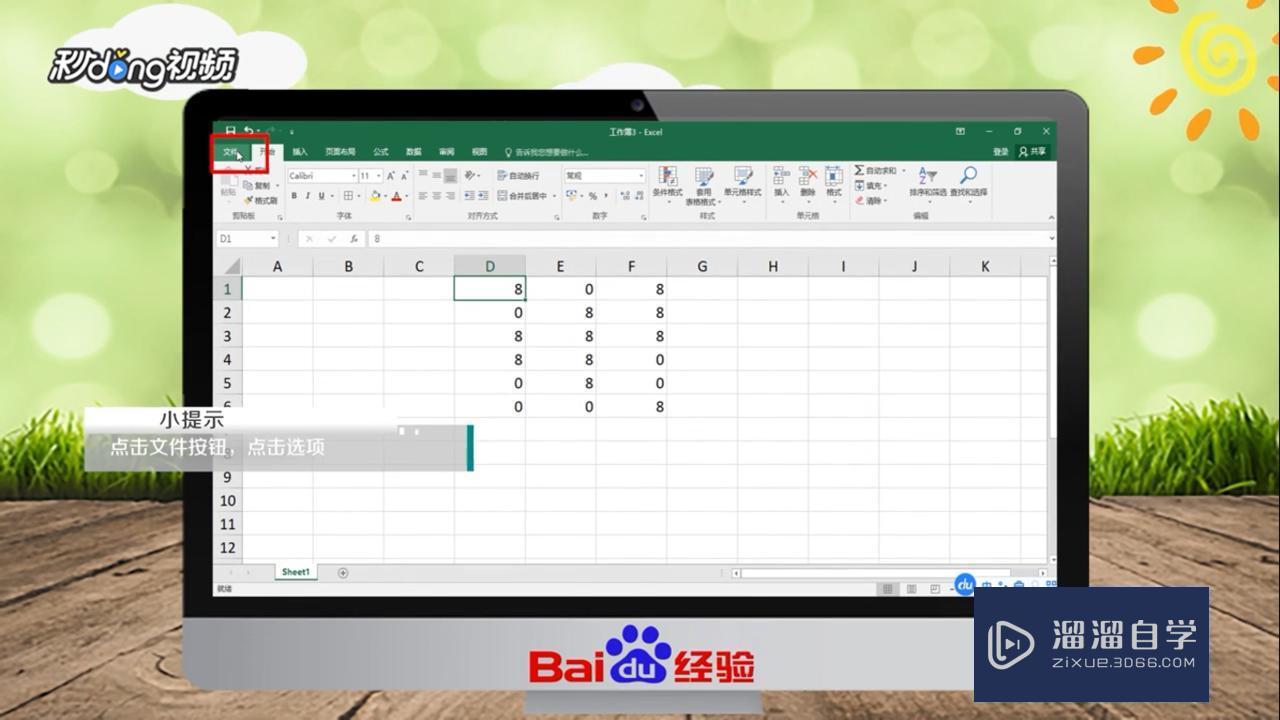The height and width of the screenshot is (720, 1280).
Task: Open the alignment dialog launcher (对齐方式)
Action: (556, 216)
